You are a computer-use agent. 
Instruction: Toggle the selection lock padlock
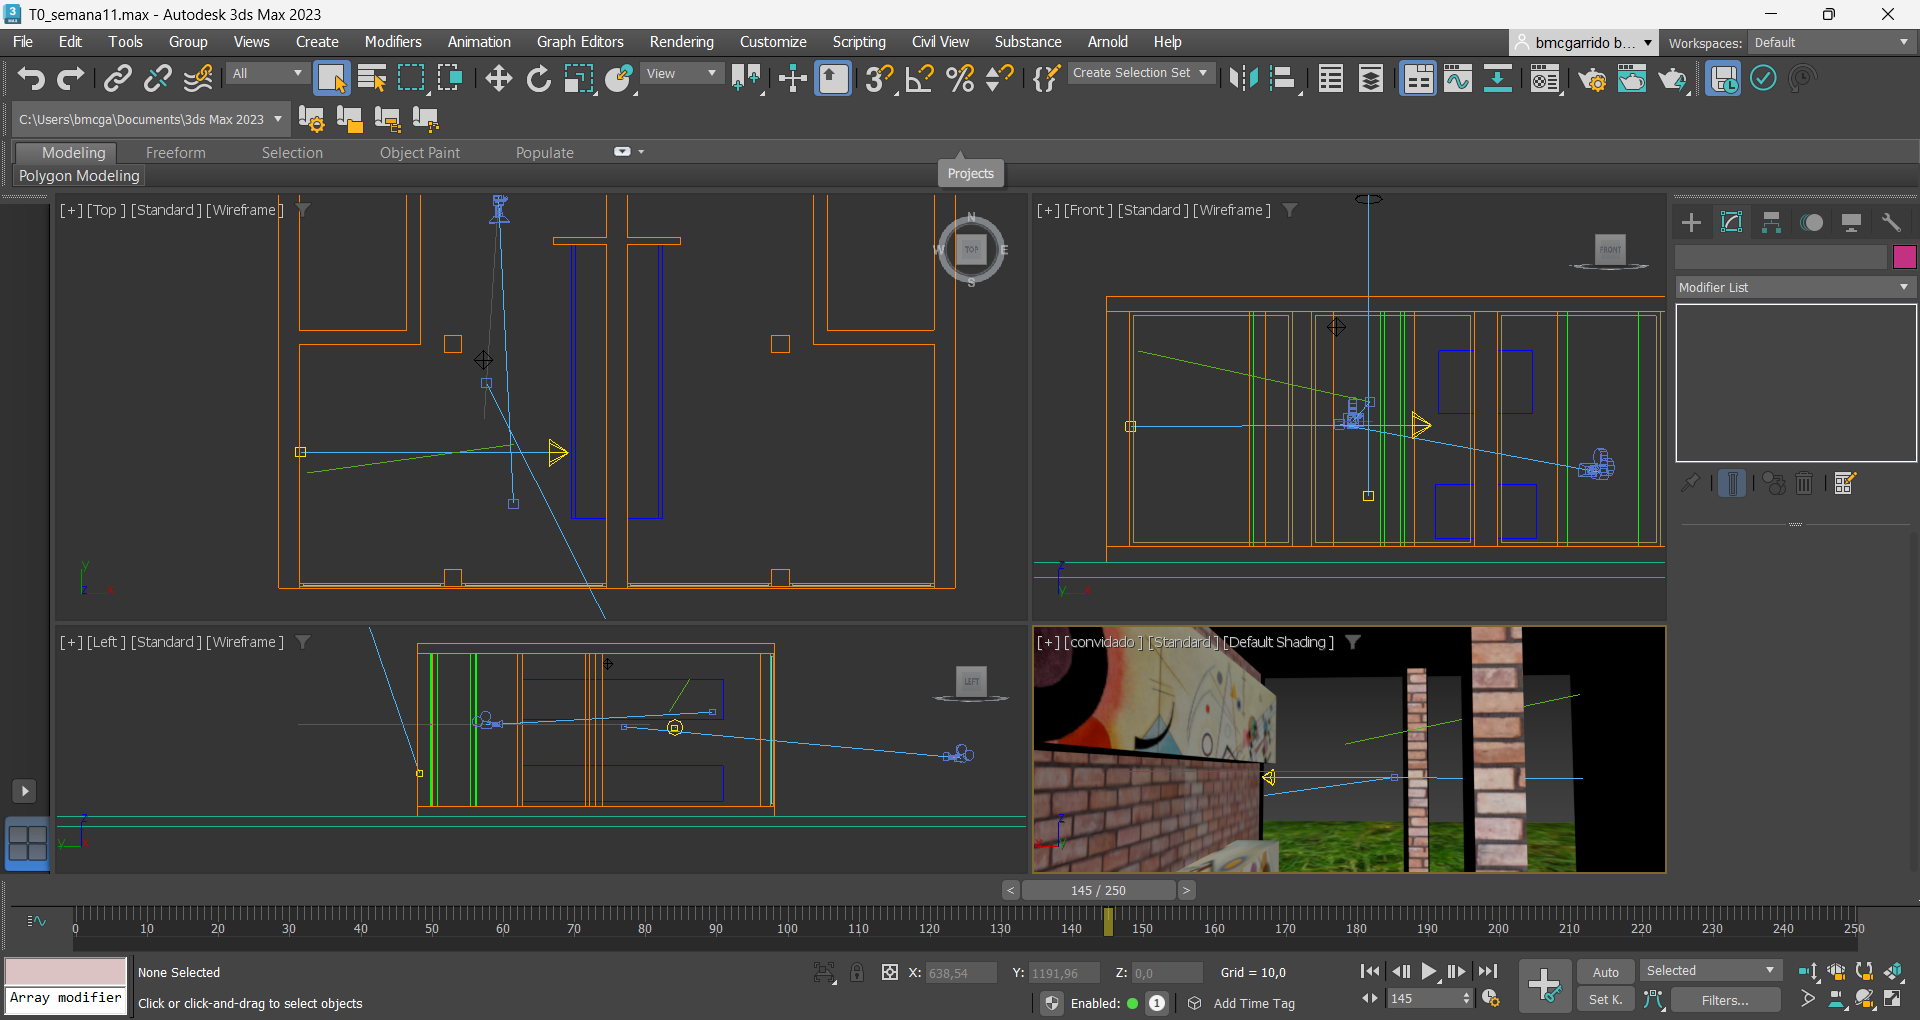[857, 972]
